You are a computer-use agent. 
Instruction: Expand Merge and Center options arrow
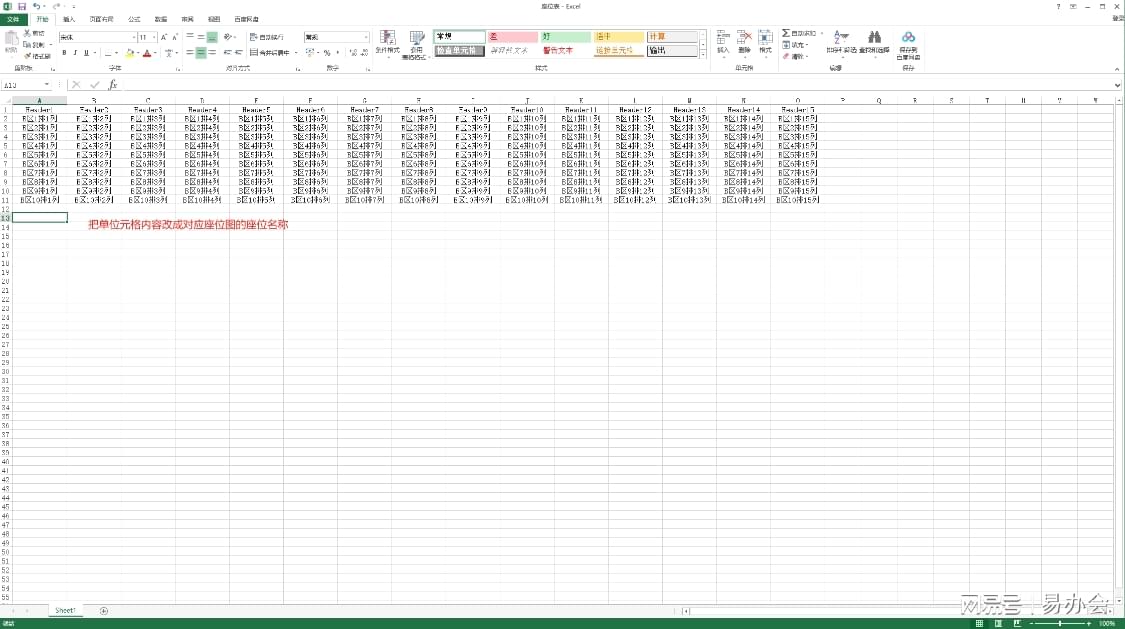click(296, 52)
